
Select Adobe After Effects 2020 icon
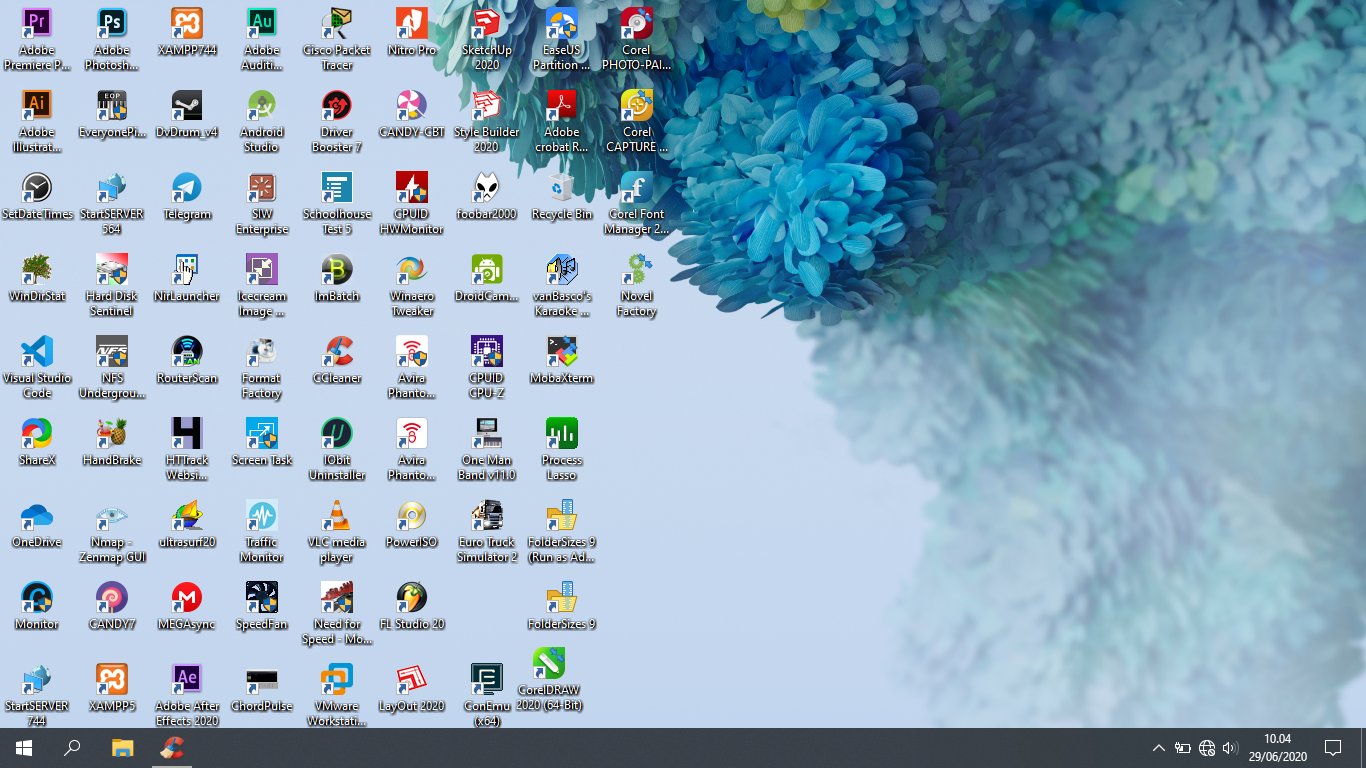click(x=187, y=694)
